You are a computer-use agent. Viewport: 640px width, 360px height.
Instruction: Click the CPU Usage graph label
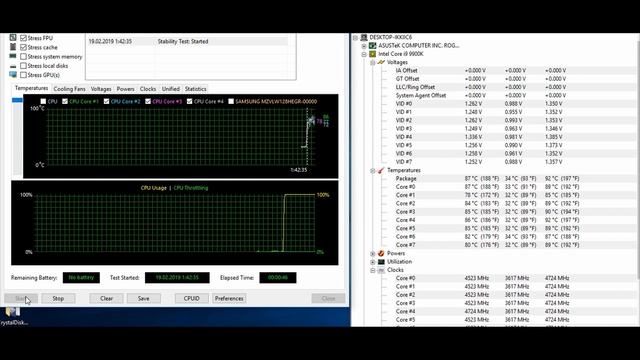[x=153, y=188]
